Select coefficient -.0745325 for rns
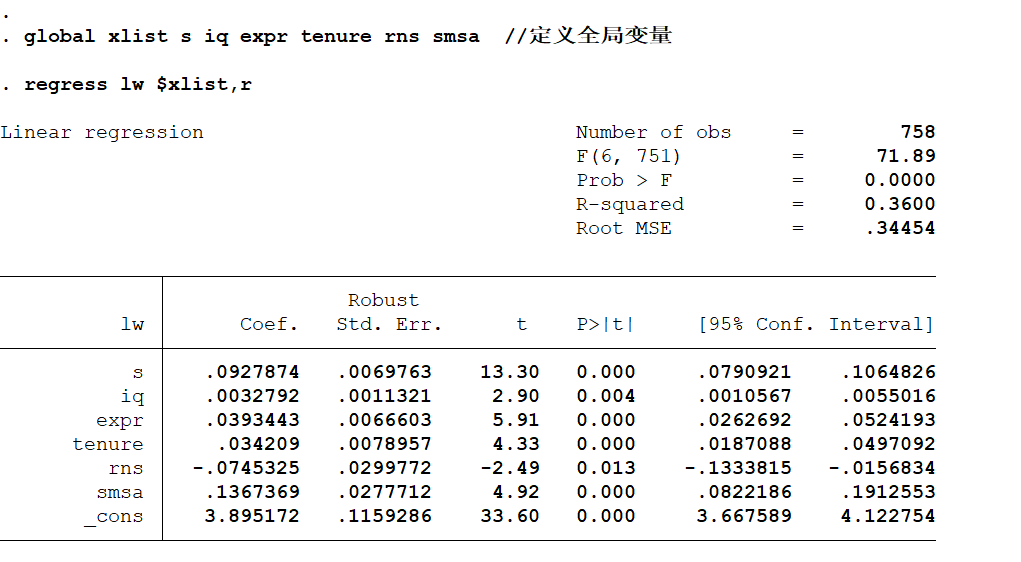 (246, 469)
